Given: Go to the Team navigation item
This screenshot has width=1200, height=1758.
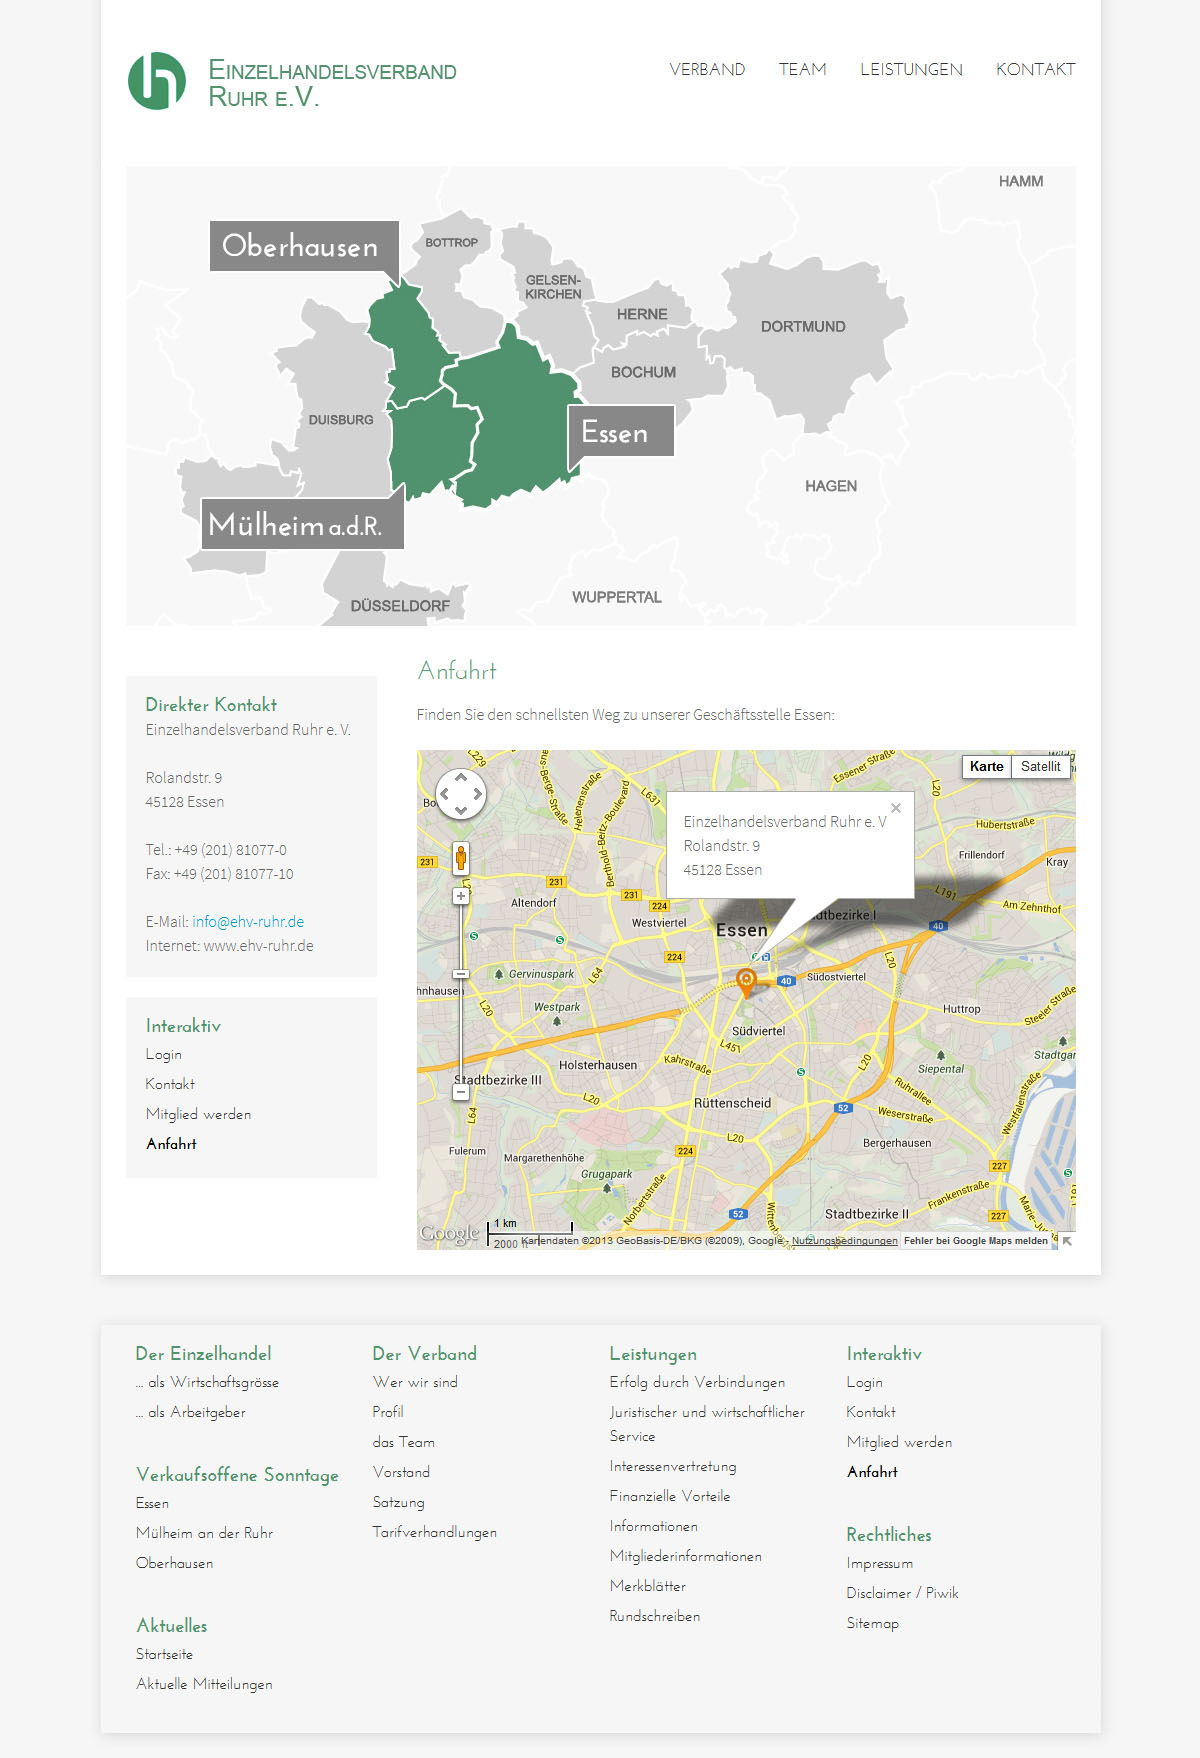Looking at the screenshot, I should pos(802,69).
